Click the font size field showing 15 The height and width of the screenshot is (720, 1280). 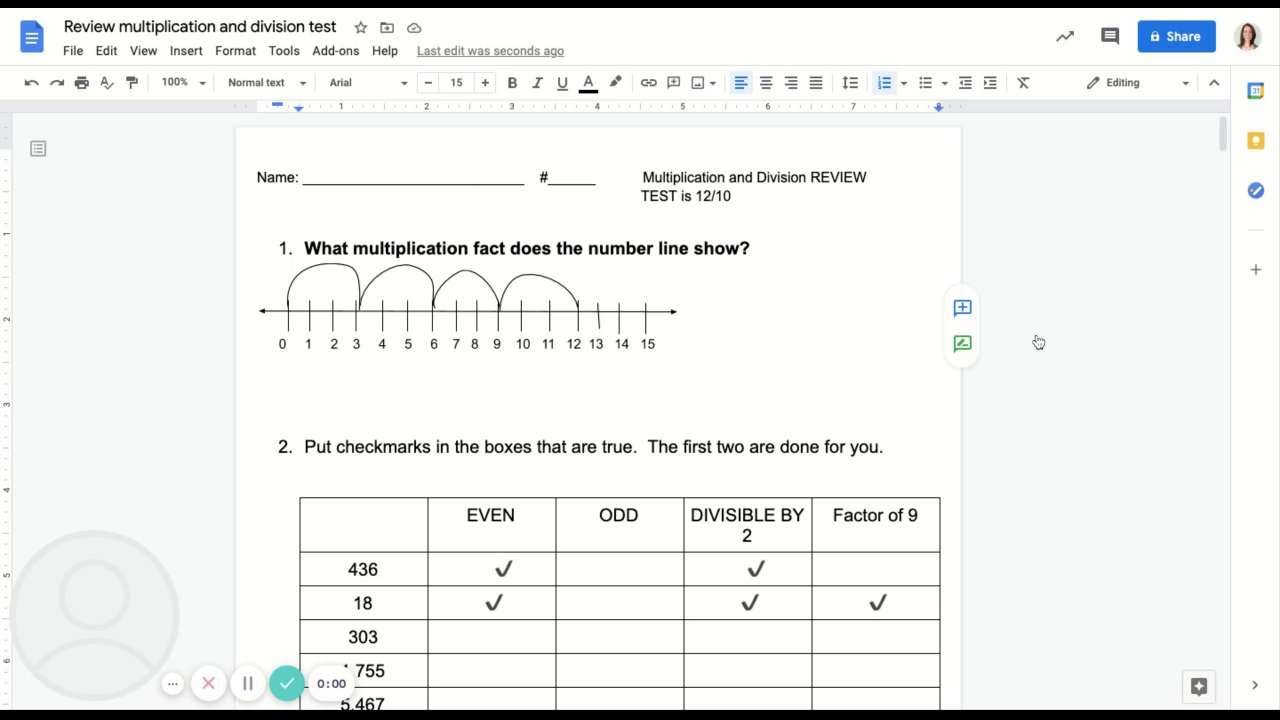coord(457,83)
